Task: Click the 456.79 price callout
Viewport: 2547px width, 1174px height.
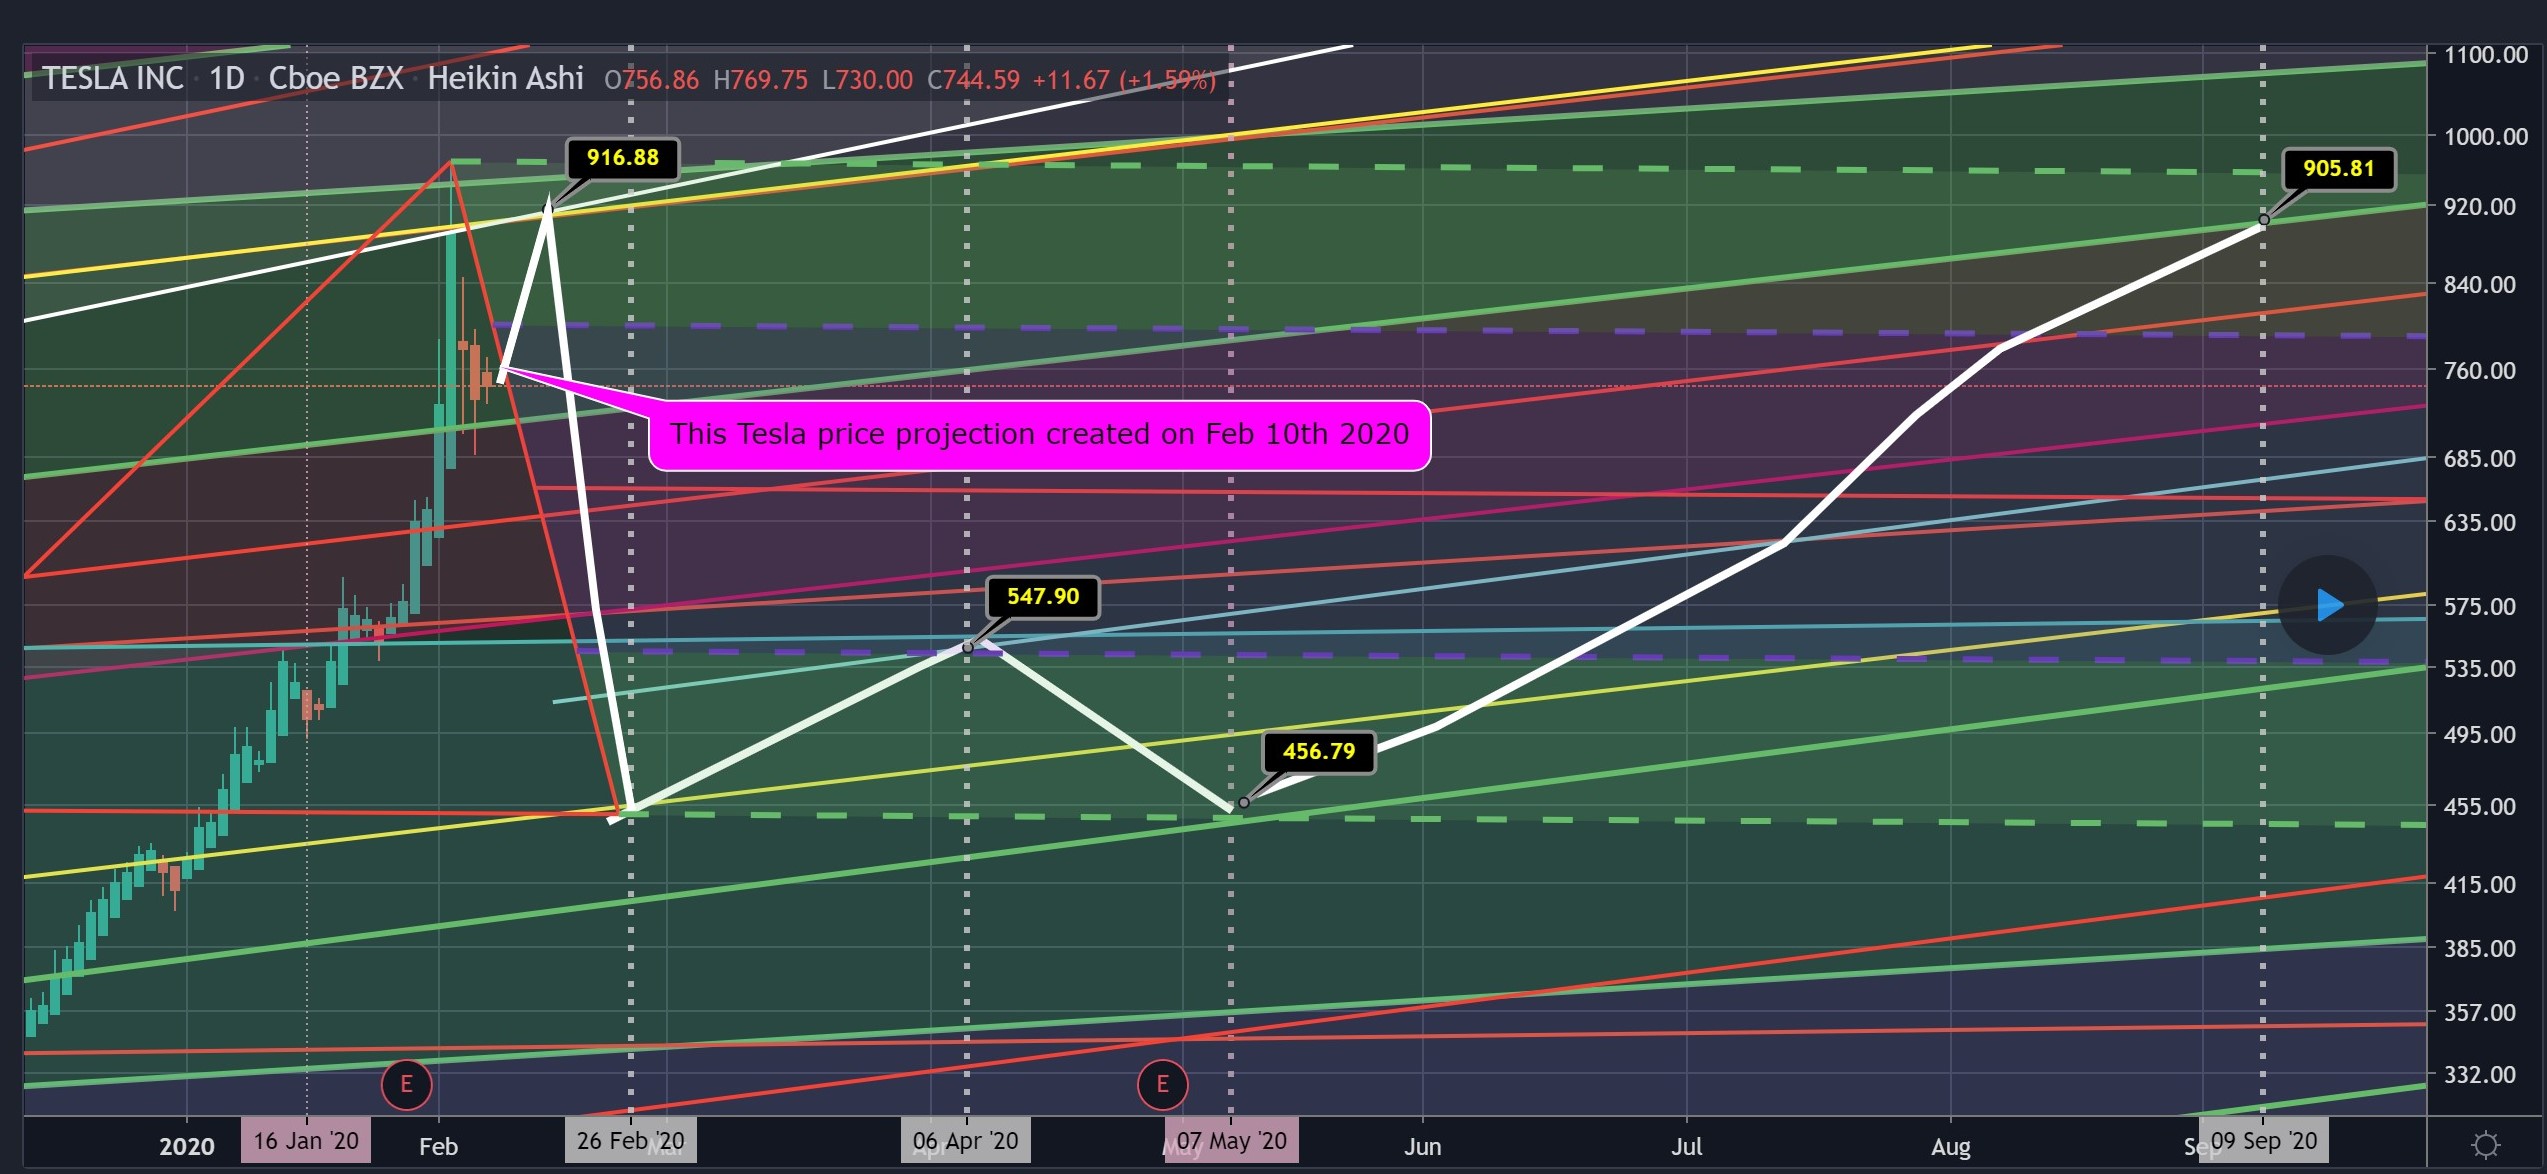Action: point(1318,752)
